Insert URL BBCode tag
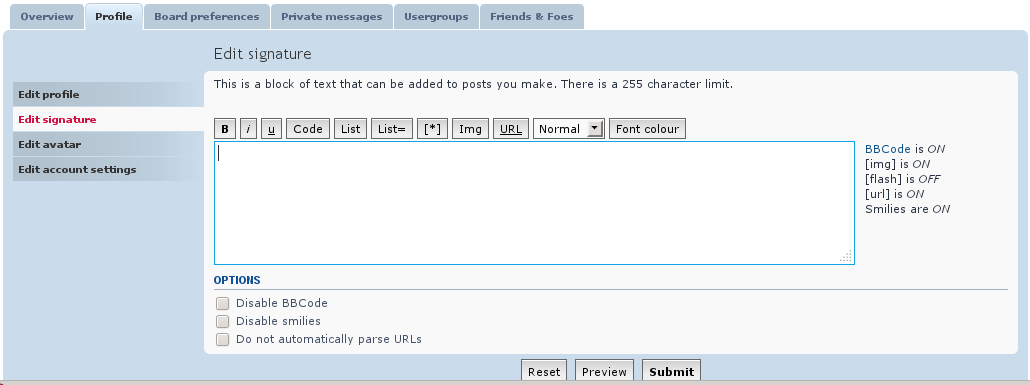This screenshot has width=1030, height=385. tap(510, 129)
